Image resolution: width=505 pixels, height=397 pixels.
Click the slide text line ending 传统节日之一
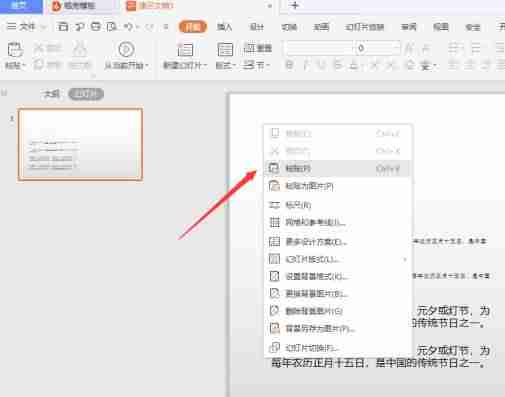[x=378, y=363]
